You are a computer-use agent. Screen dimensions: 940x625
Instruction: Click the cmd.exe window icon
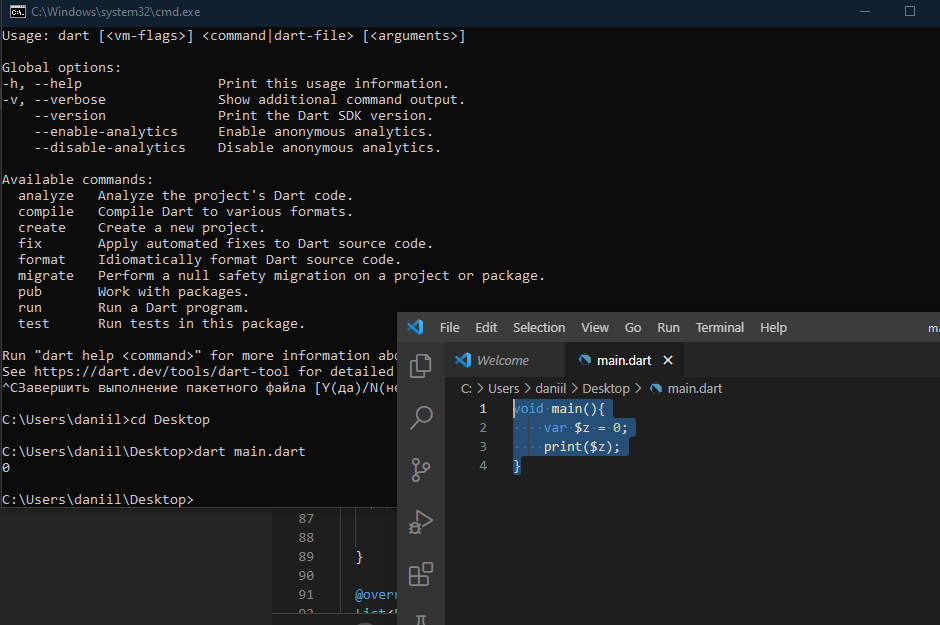17,11
